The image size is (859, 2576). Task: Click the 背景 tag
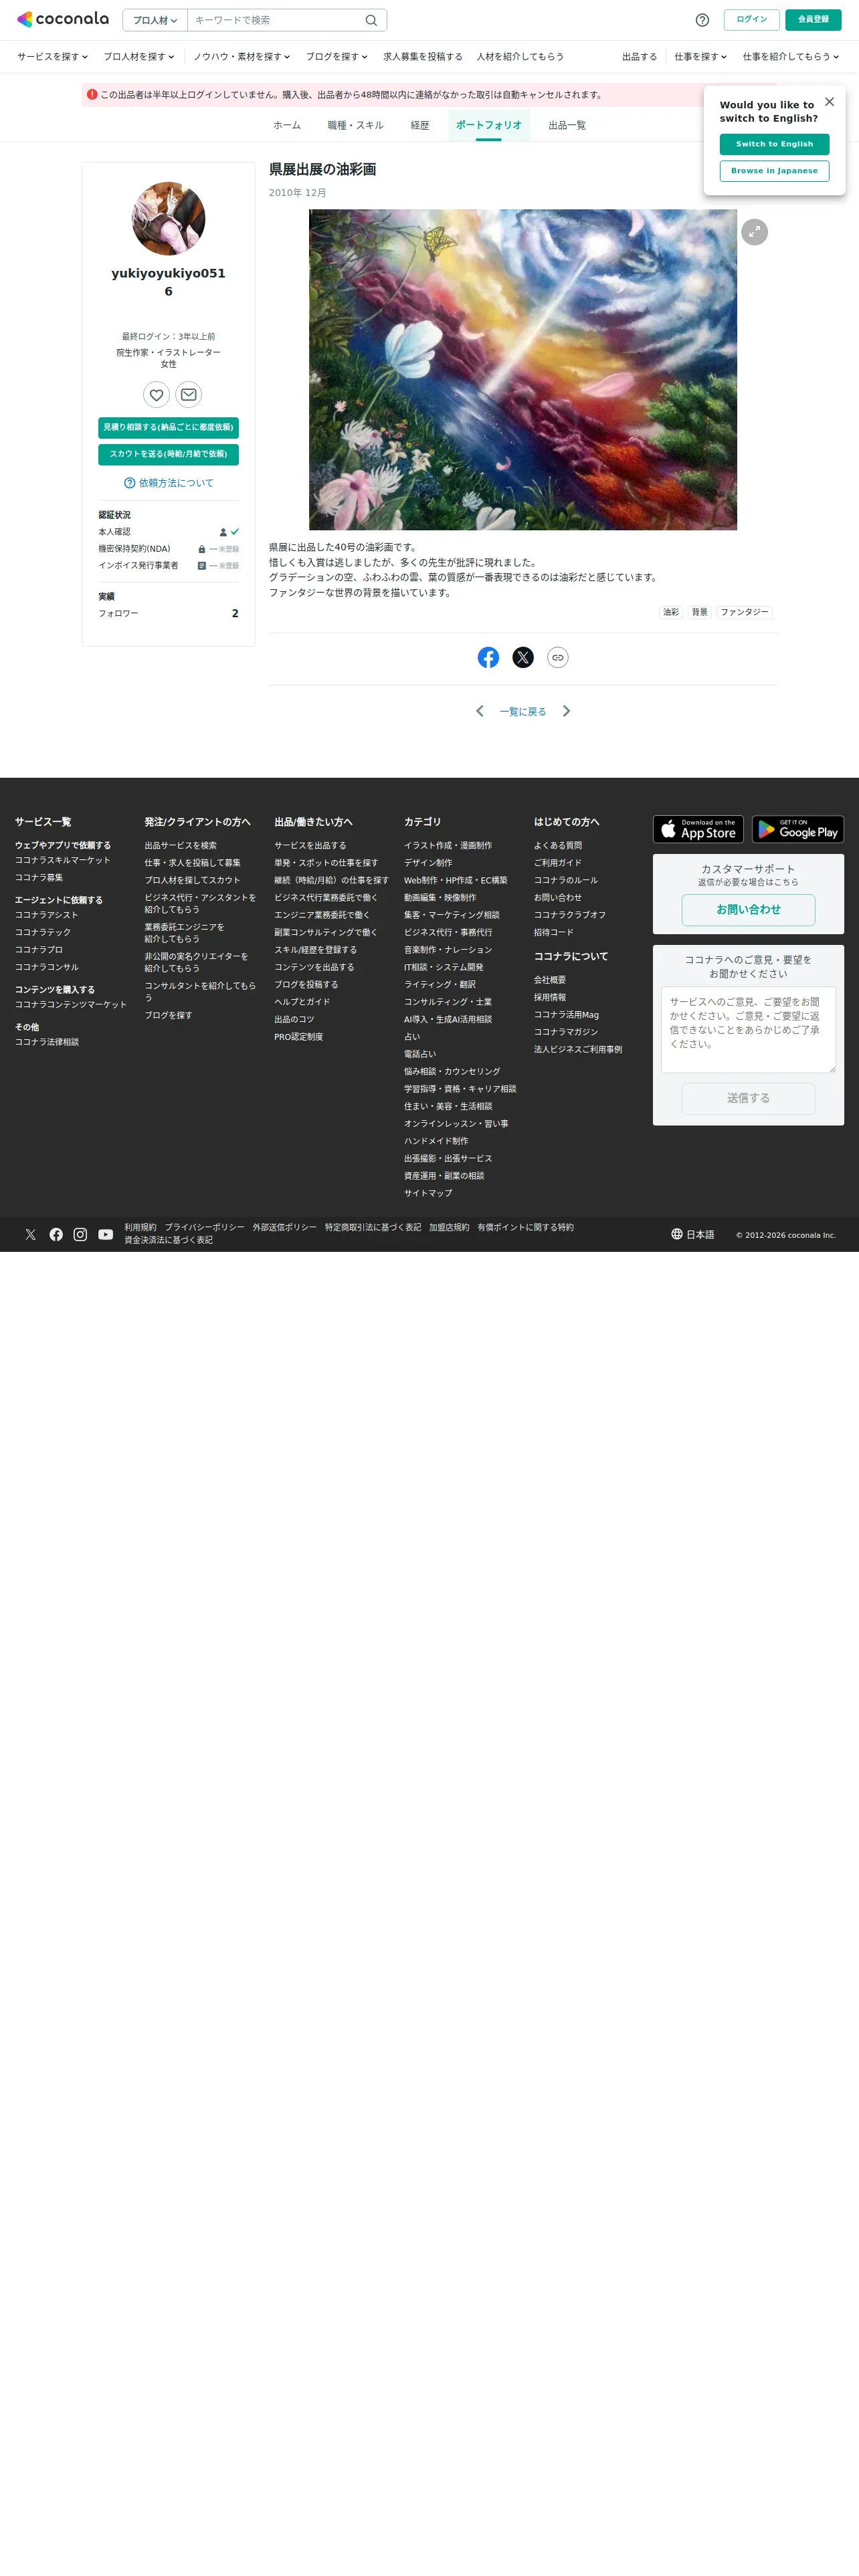[700, 612]
